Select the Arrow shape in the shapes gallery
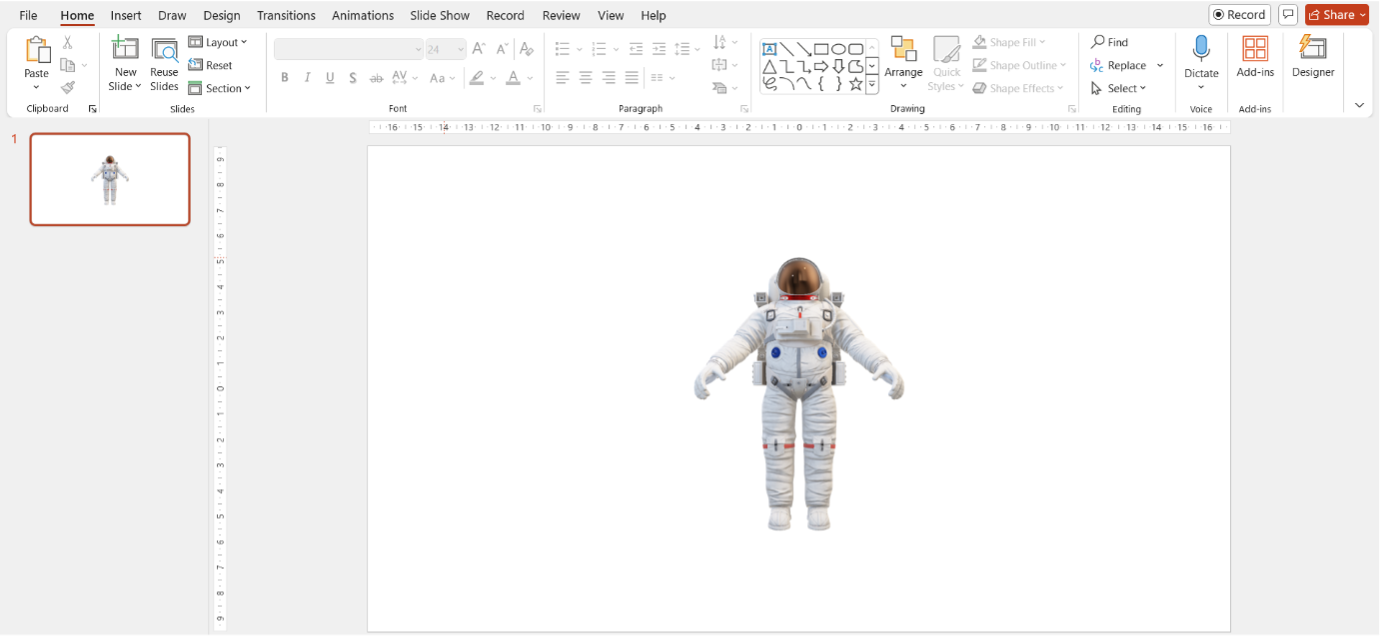Image resolution: width=1384 pixels, height=638 pixels. (x=803, y=48)
